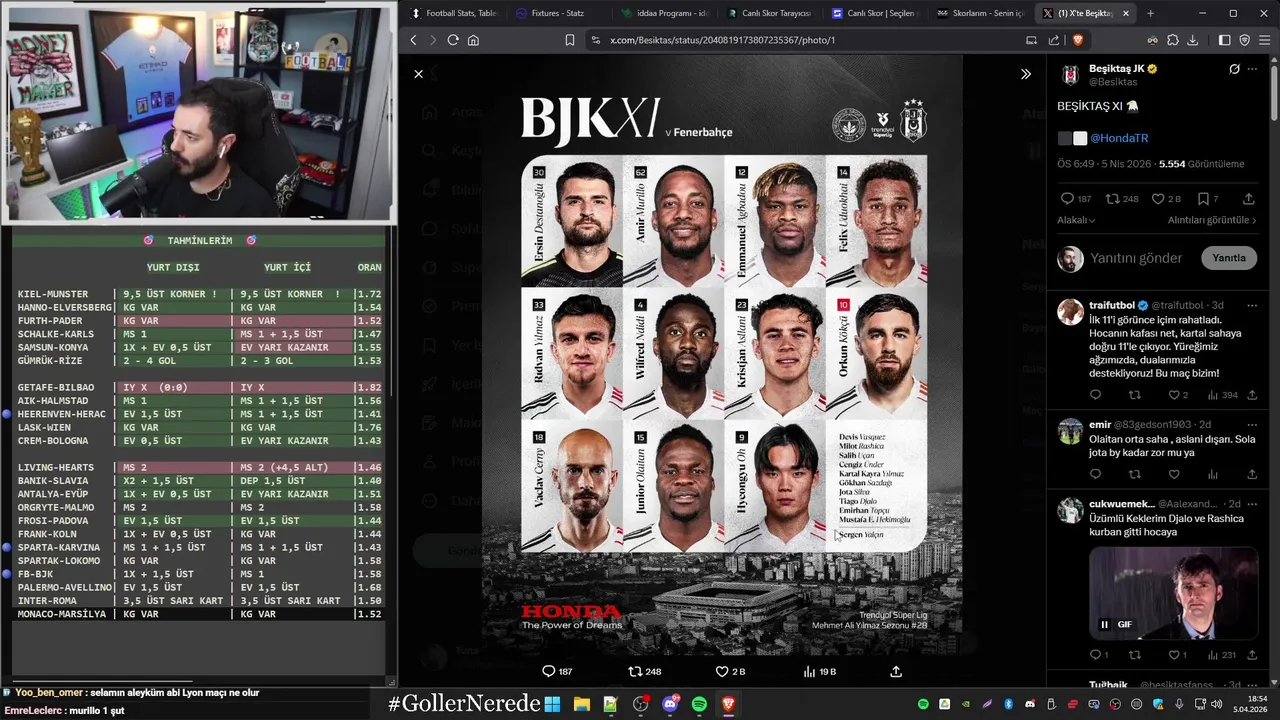
Task: Share icon under the photo
Action: click(896, 671)
